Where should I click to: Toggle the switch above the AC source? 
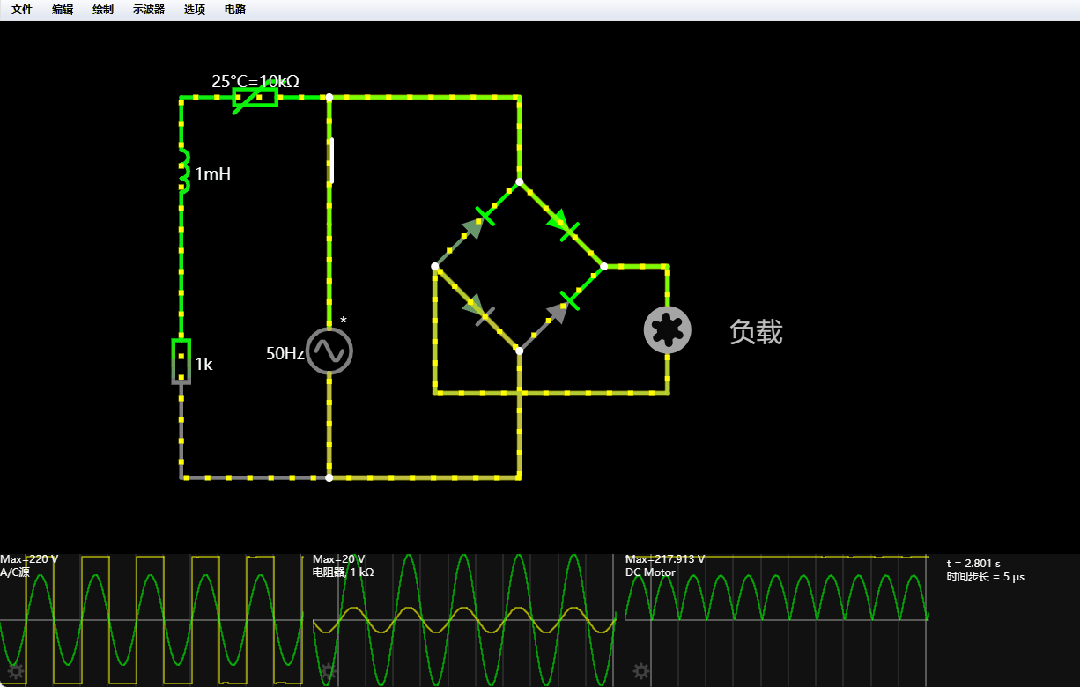coord(331,161)
